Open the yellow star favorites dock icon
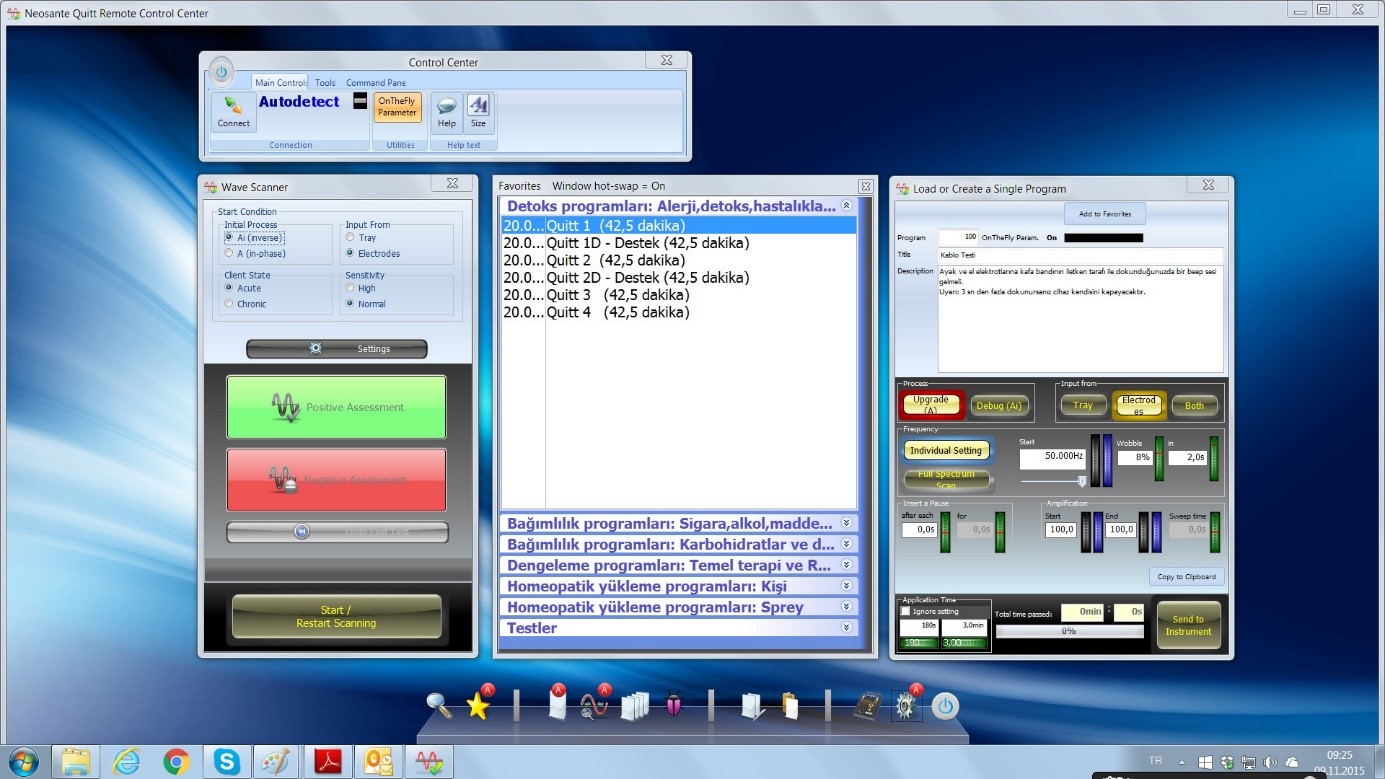The height and width of the screenshot is (779, 1385). [479, 705]
